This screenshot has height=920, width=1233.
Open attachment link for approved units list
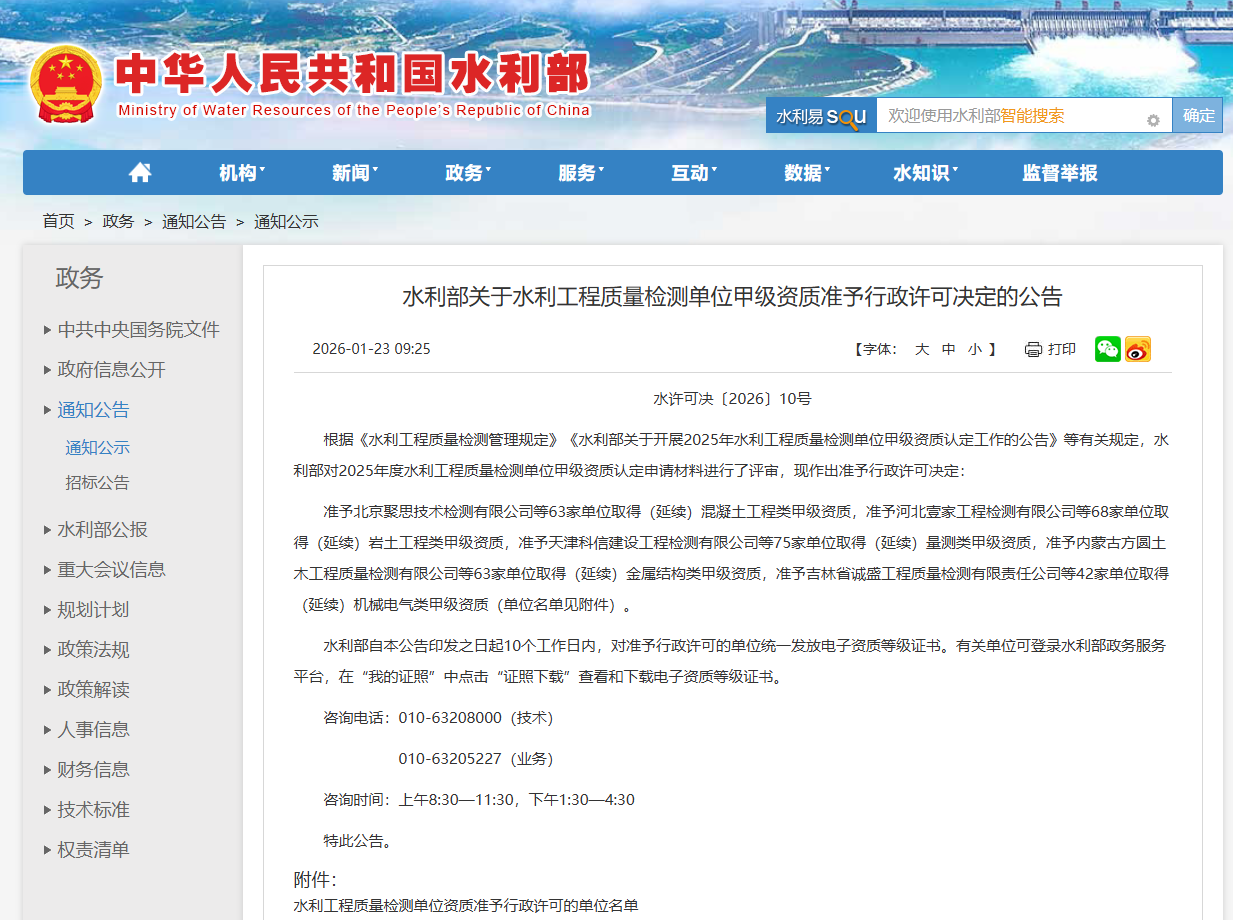coord(465,906)
